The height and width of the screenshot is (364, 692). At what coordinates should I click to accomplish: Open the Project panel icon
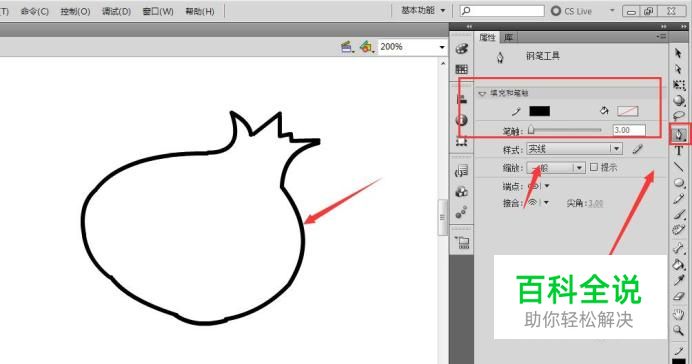pos(463,242)
